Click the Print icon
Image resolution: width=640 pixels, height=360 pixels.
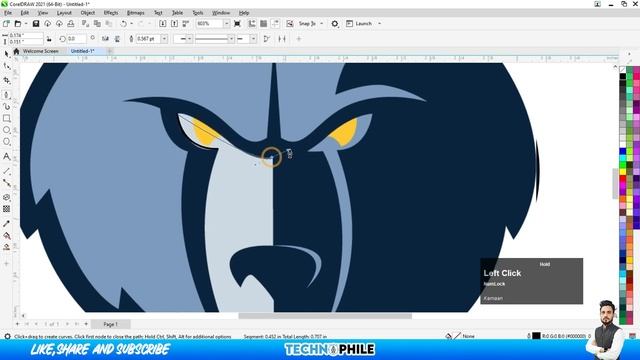tap(71, 24)
